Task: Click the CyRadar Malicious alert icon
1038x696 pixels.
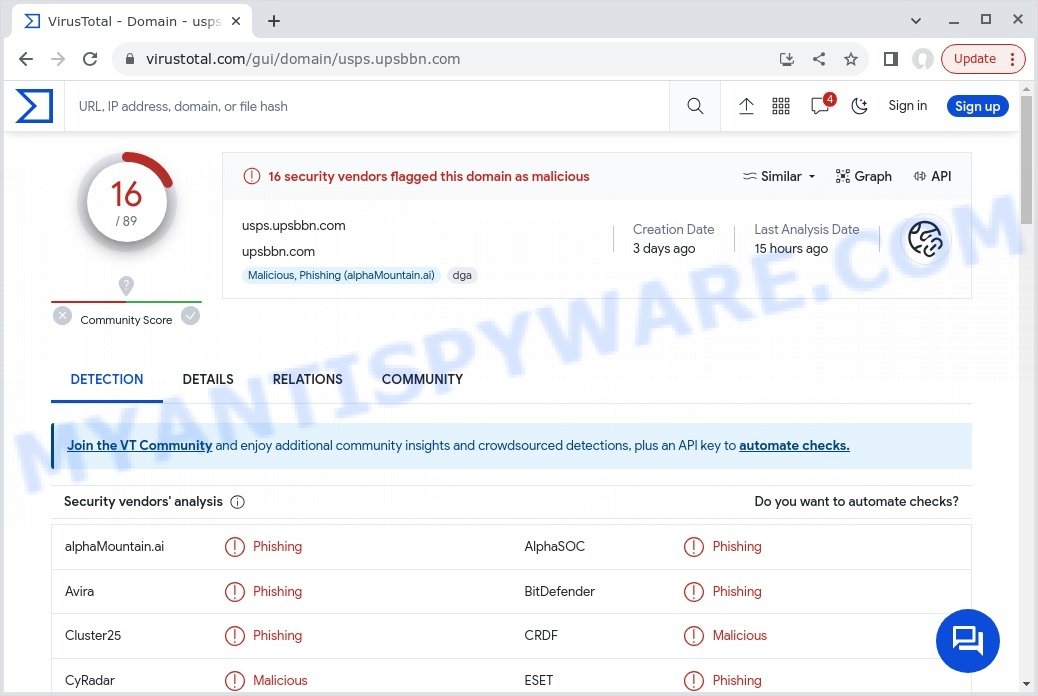Action: [234, 680]
